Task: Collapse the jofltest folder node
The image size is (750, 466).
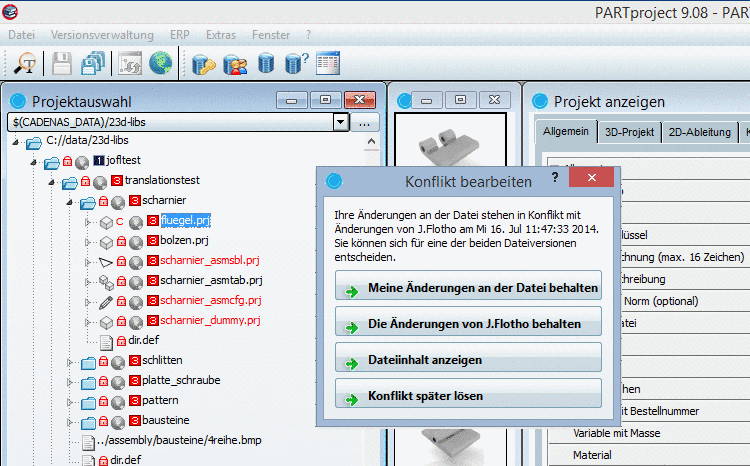Action: tap(33, 162)
